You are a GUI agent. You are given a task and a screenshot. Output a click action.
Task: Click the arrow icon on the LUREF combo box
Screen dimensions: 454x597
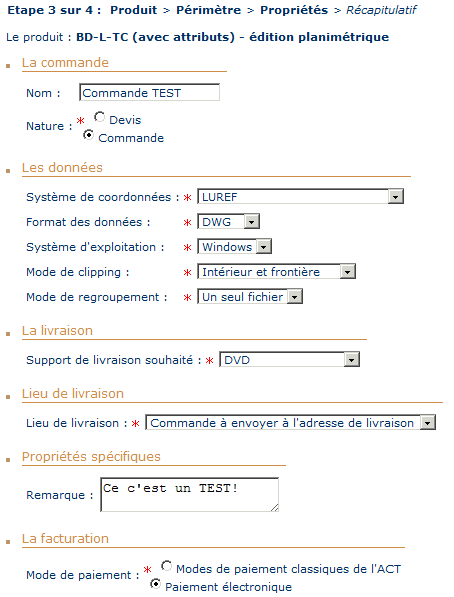[396, 197]
